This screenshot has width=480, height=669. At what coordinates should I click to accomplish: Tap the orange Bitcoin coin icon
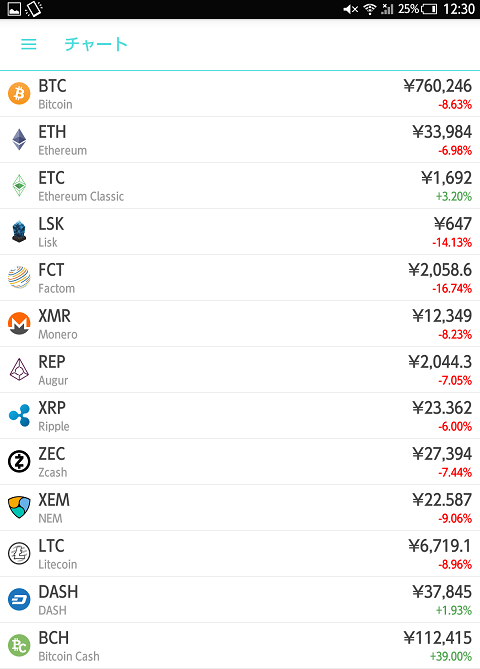click(19, 93)
